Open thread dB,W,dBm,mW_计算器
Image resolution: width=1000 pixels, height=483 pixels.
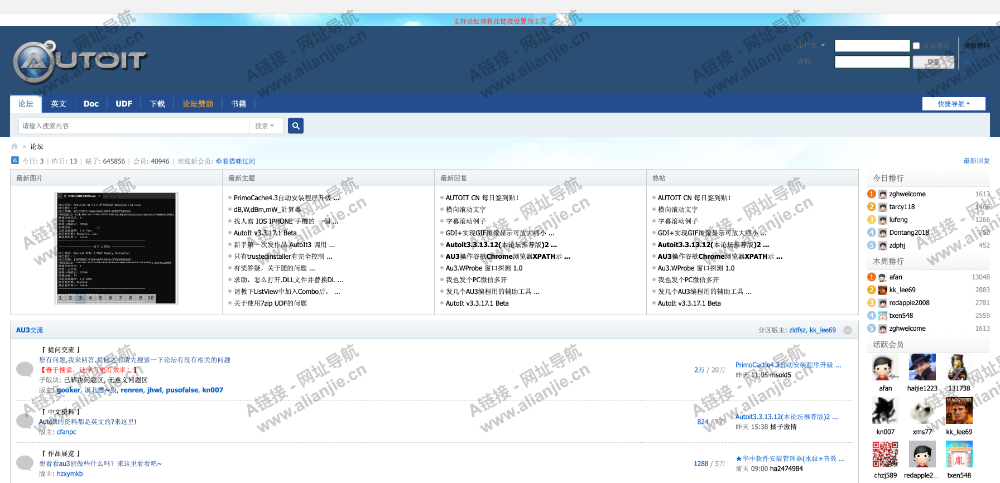tap(267, 209)
